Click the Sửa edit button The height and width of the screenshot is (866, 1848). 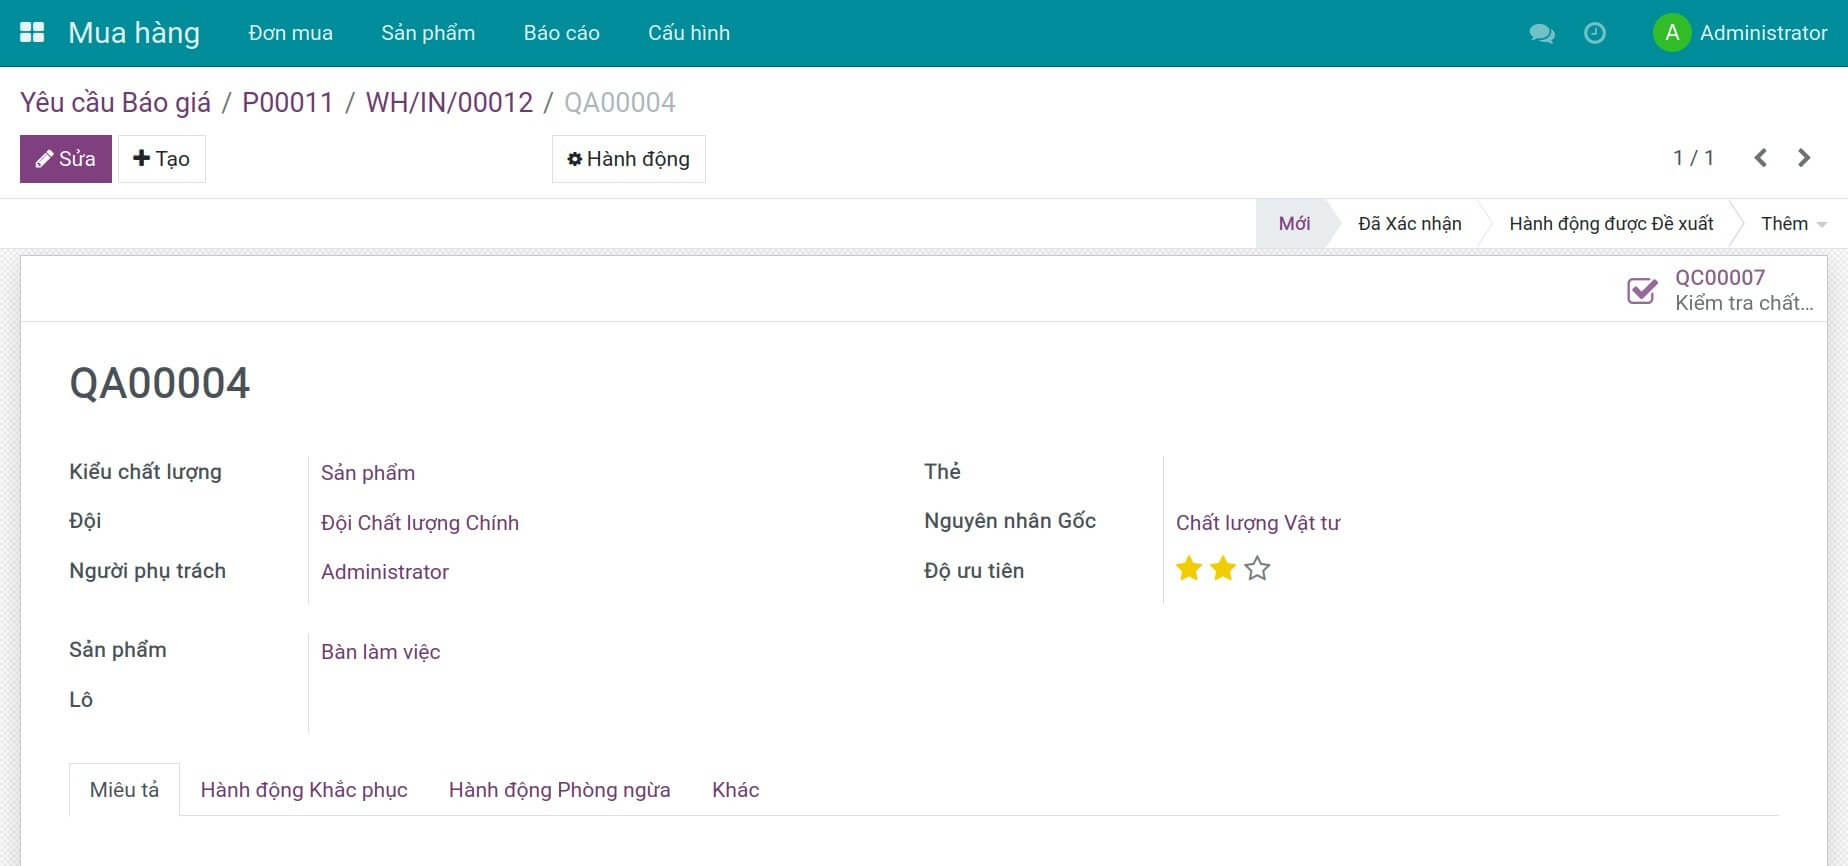tap(66, 159)
